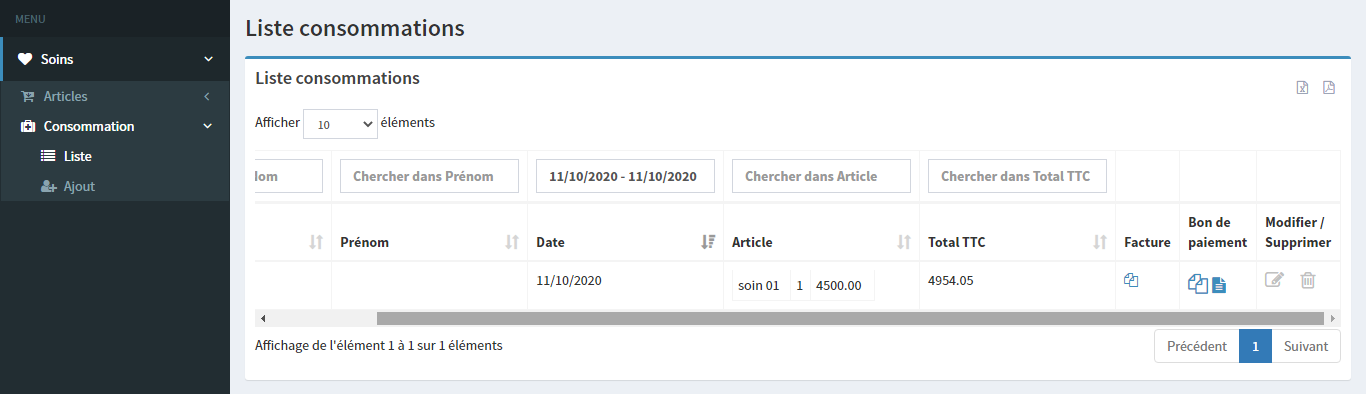This screenshot has height=394, width=1366.
Task: Export the list to PDF
Action: click(x=1329, y=87)
